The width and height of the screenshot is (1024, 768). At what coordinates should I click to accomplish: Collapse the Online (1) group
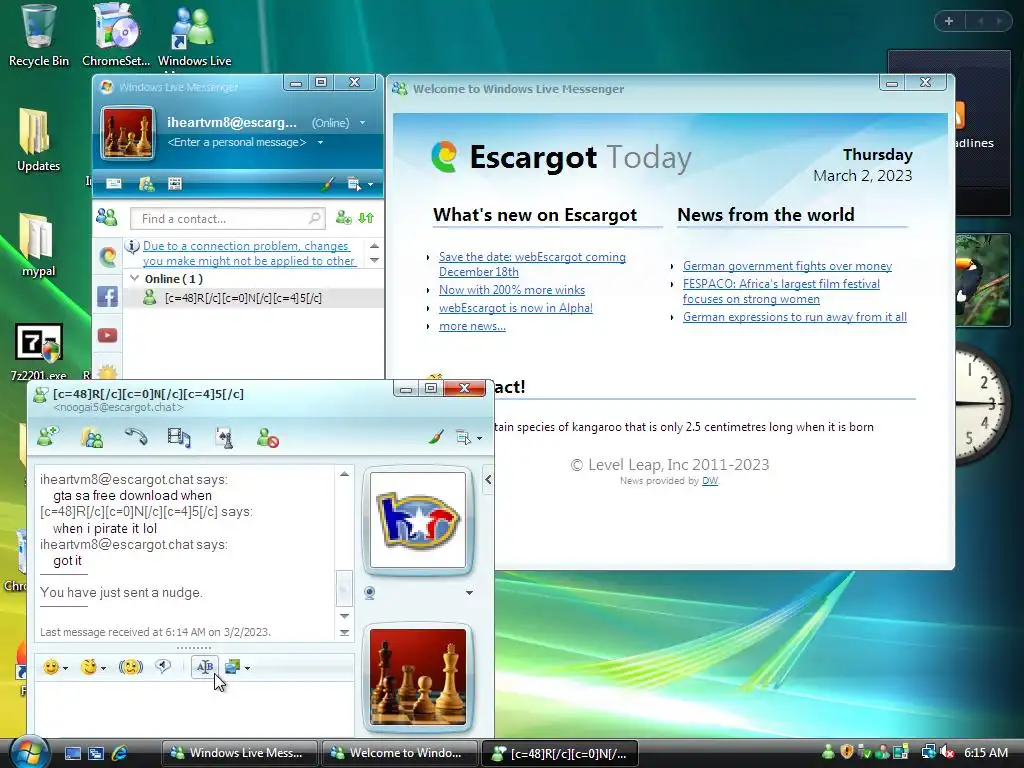pyautogui.click(x=135, y=279)
